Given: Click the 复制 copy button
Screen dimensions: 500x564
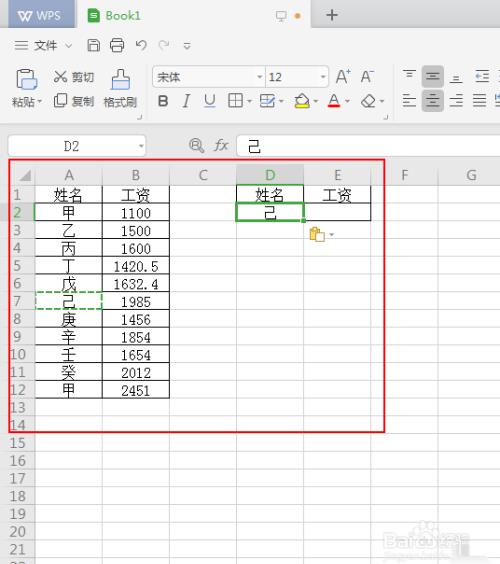Looking at the screenshot, I should pyautogui.click(x=74, y=101).
